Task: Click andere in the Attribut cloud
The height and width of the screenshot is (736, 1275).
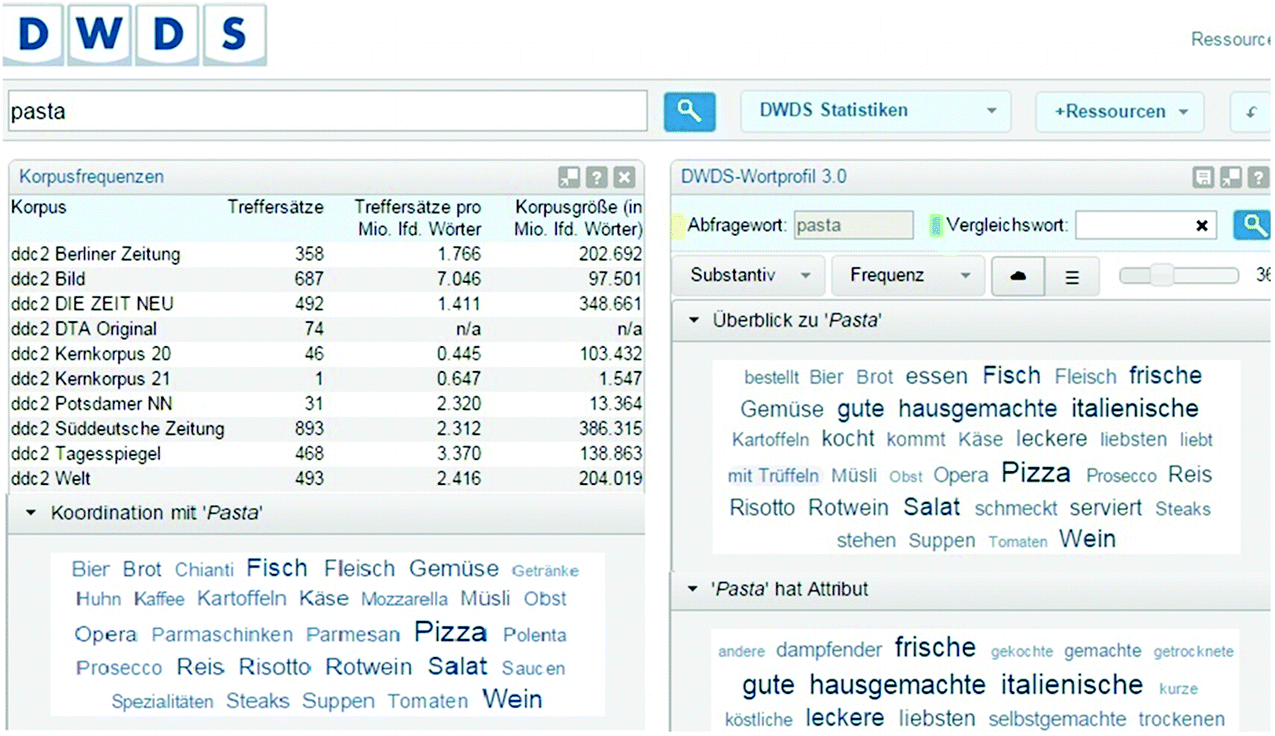Action: click(x=741, y=652)
